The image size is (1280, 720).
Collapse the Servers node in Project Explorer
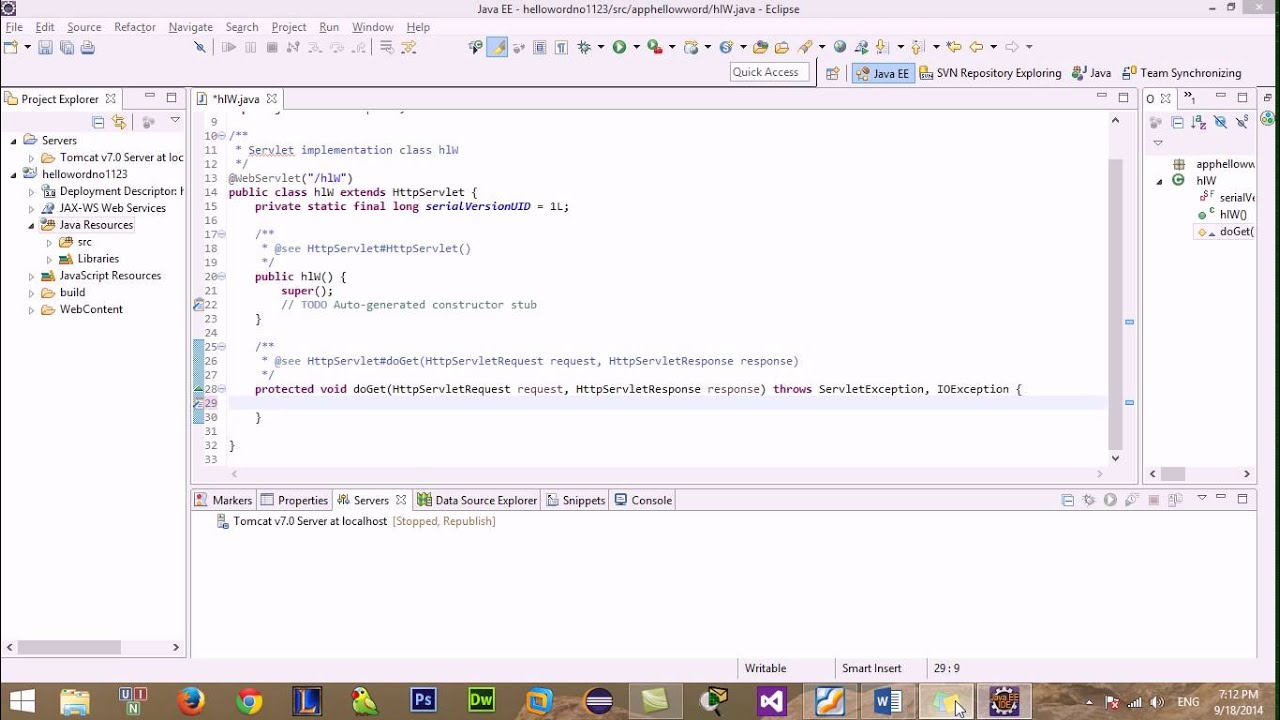coord(14,141)
